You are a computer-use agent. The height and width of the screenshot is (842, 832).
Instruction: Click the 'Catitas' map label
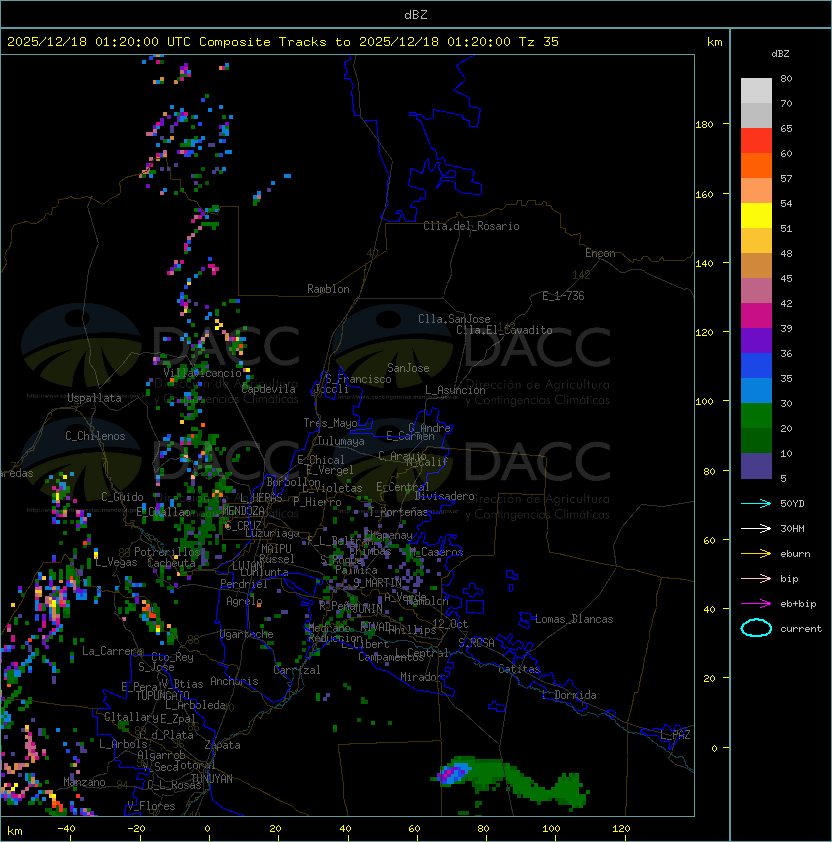pos(519,669)
